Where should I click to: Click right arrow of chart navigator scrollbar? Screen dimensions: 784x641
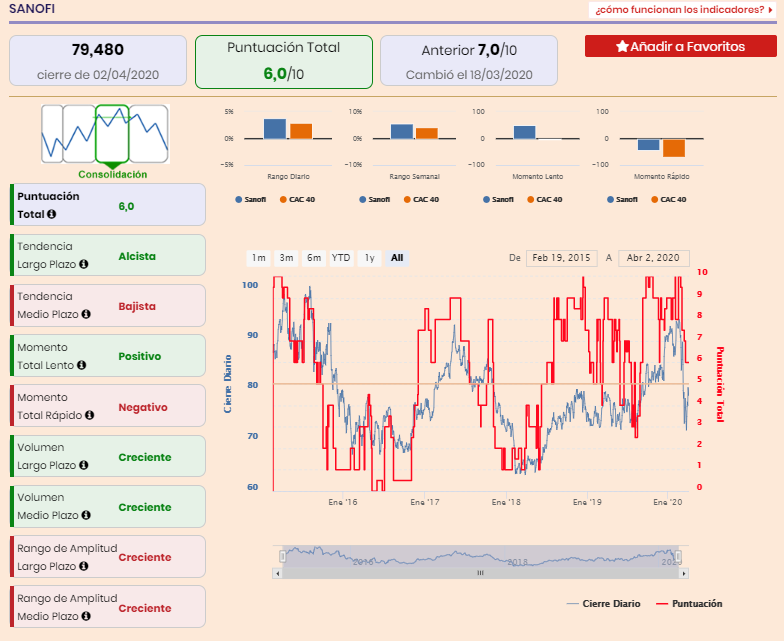(x=684, y=573)
